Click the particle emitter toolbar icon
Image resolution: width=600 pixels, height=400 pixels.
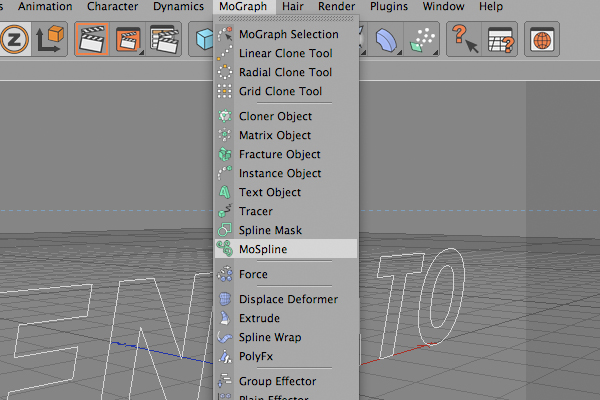[422, 40]
